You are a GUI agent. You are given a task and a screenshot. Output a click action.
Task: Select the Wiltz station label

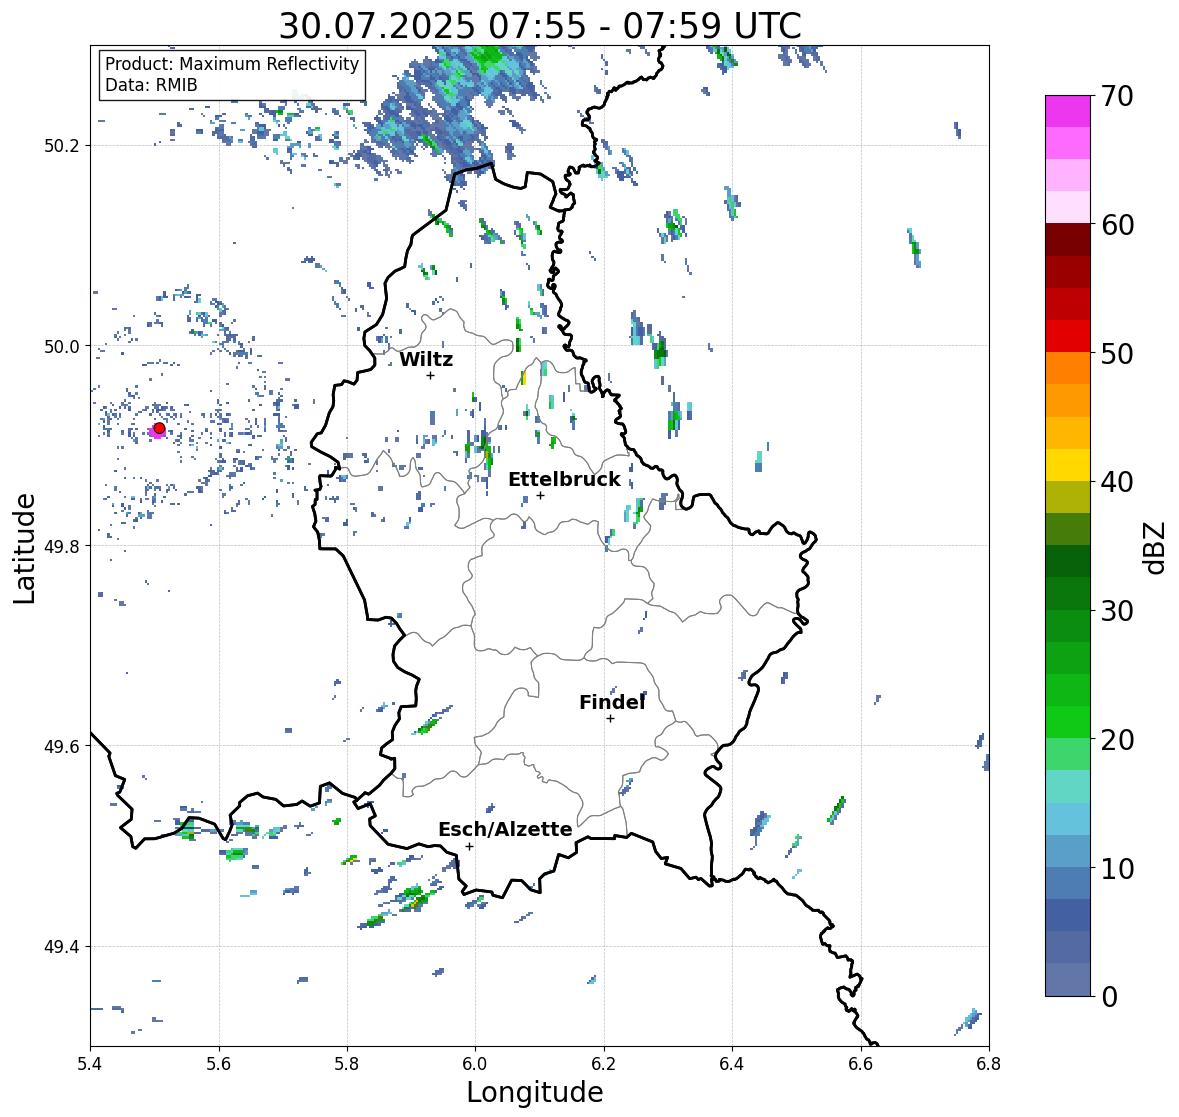click(426, 359)
